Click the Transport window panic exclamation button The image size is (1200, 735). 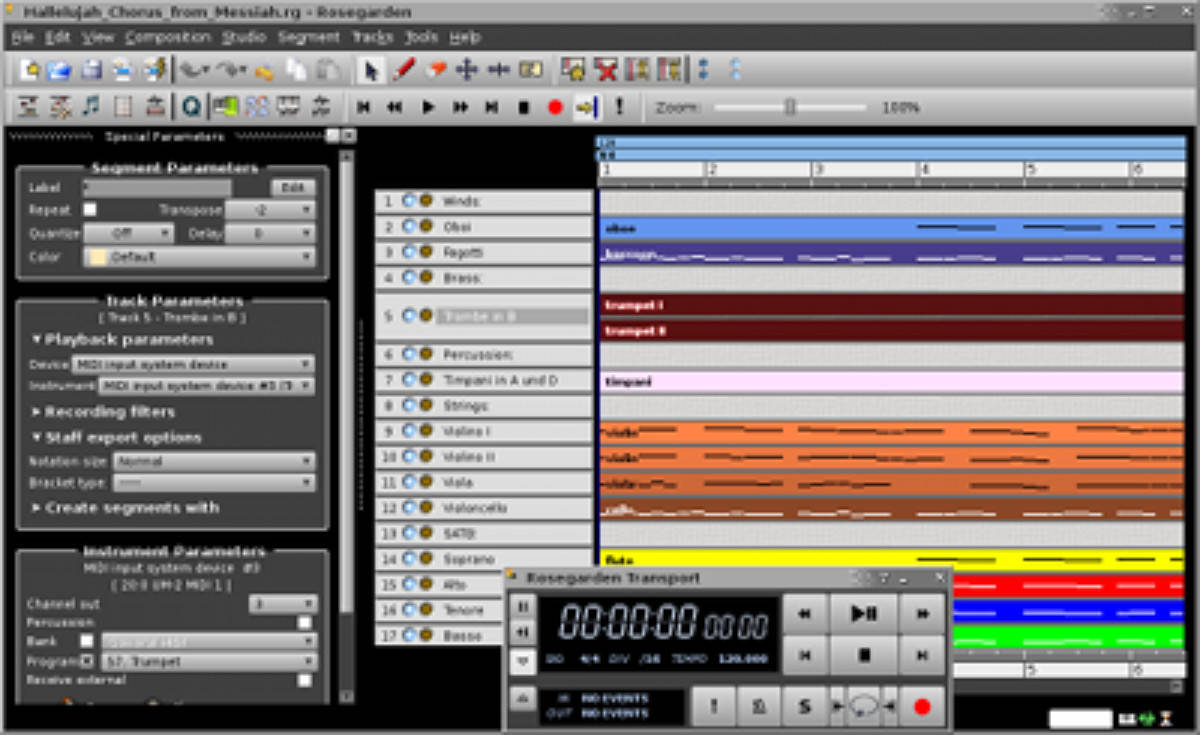[713, 707]
